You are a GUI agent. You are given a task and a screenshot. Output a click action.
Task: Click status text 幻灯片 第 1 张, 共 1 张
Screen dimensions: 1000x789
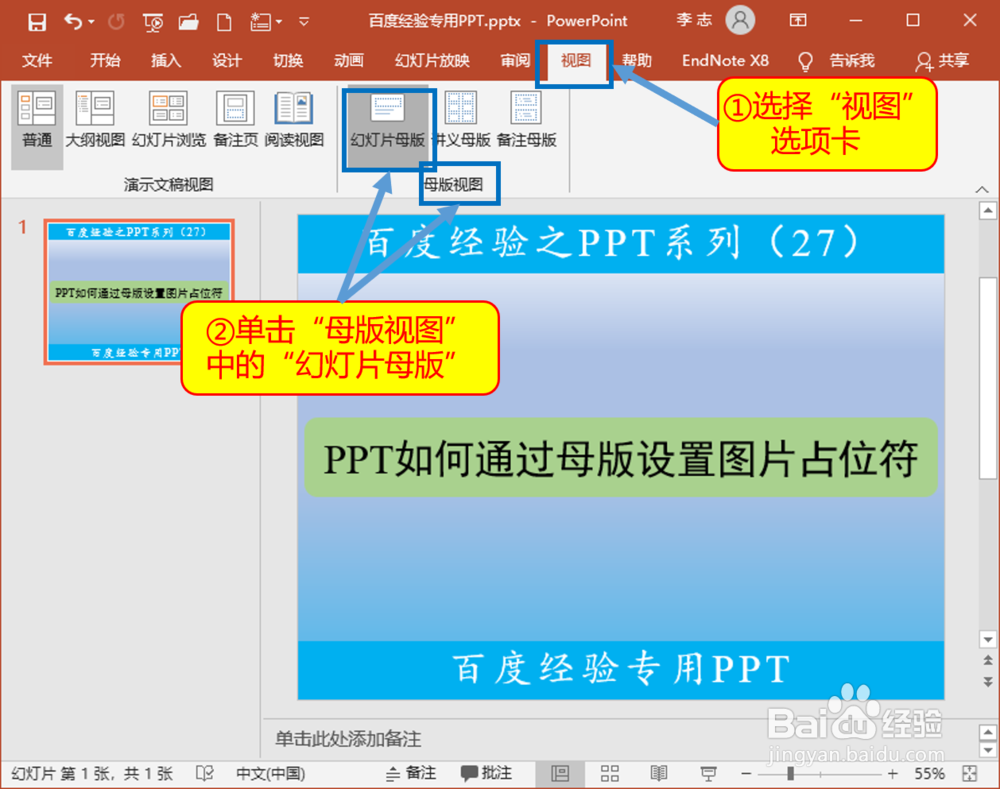tap(92, 774)
